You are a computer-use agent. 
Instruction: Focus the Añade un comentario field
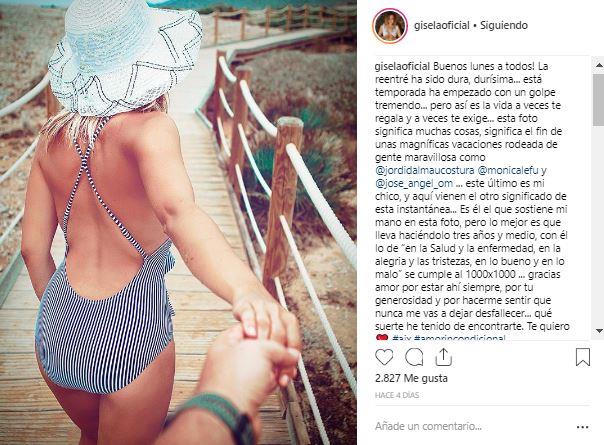click(474, 427)
